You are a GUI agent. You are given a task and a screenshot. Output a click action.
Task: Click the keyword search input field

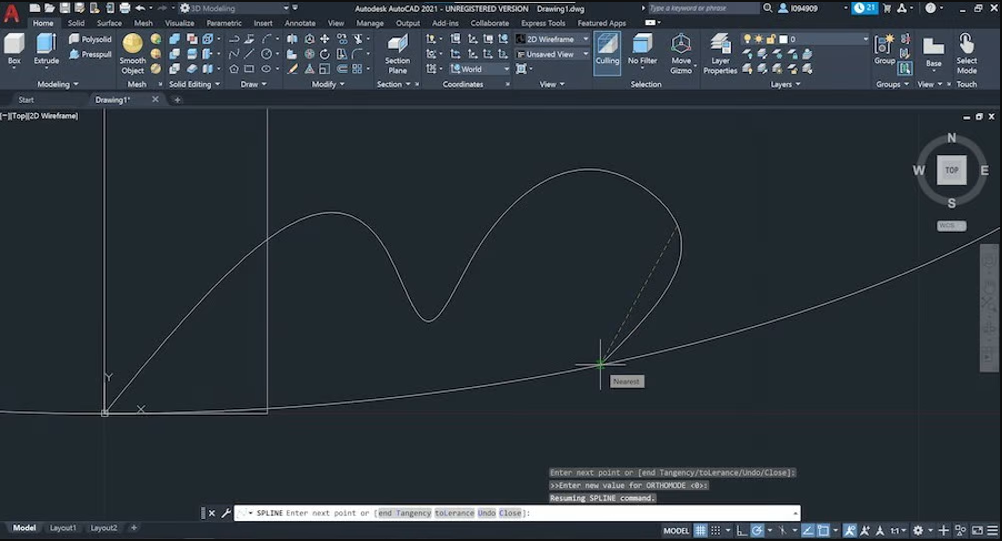pyautogui.click(x=703, y=8)
